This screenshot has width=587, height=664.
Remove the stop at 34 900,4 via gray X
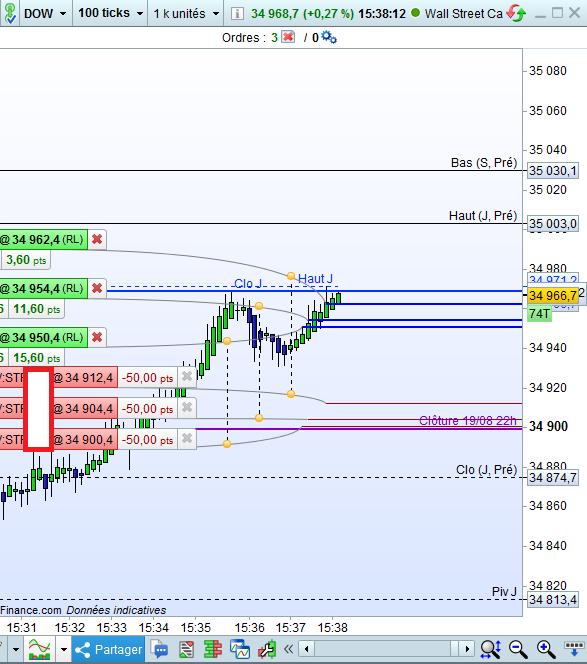click(187, 439)
